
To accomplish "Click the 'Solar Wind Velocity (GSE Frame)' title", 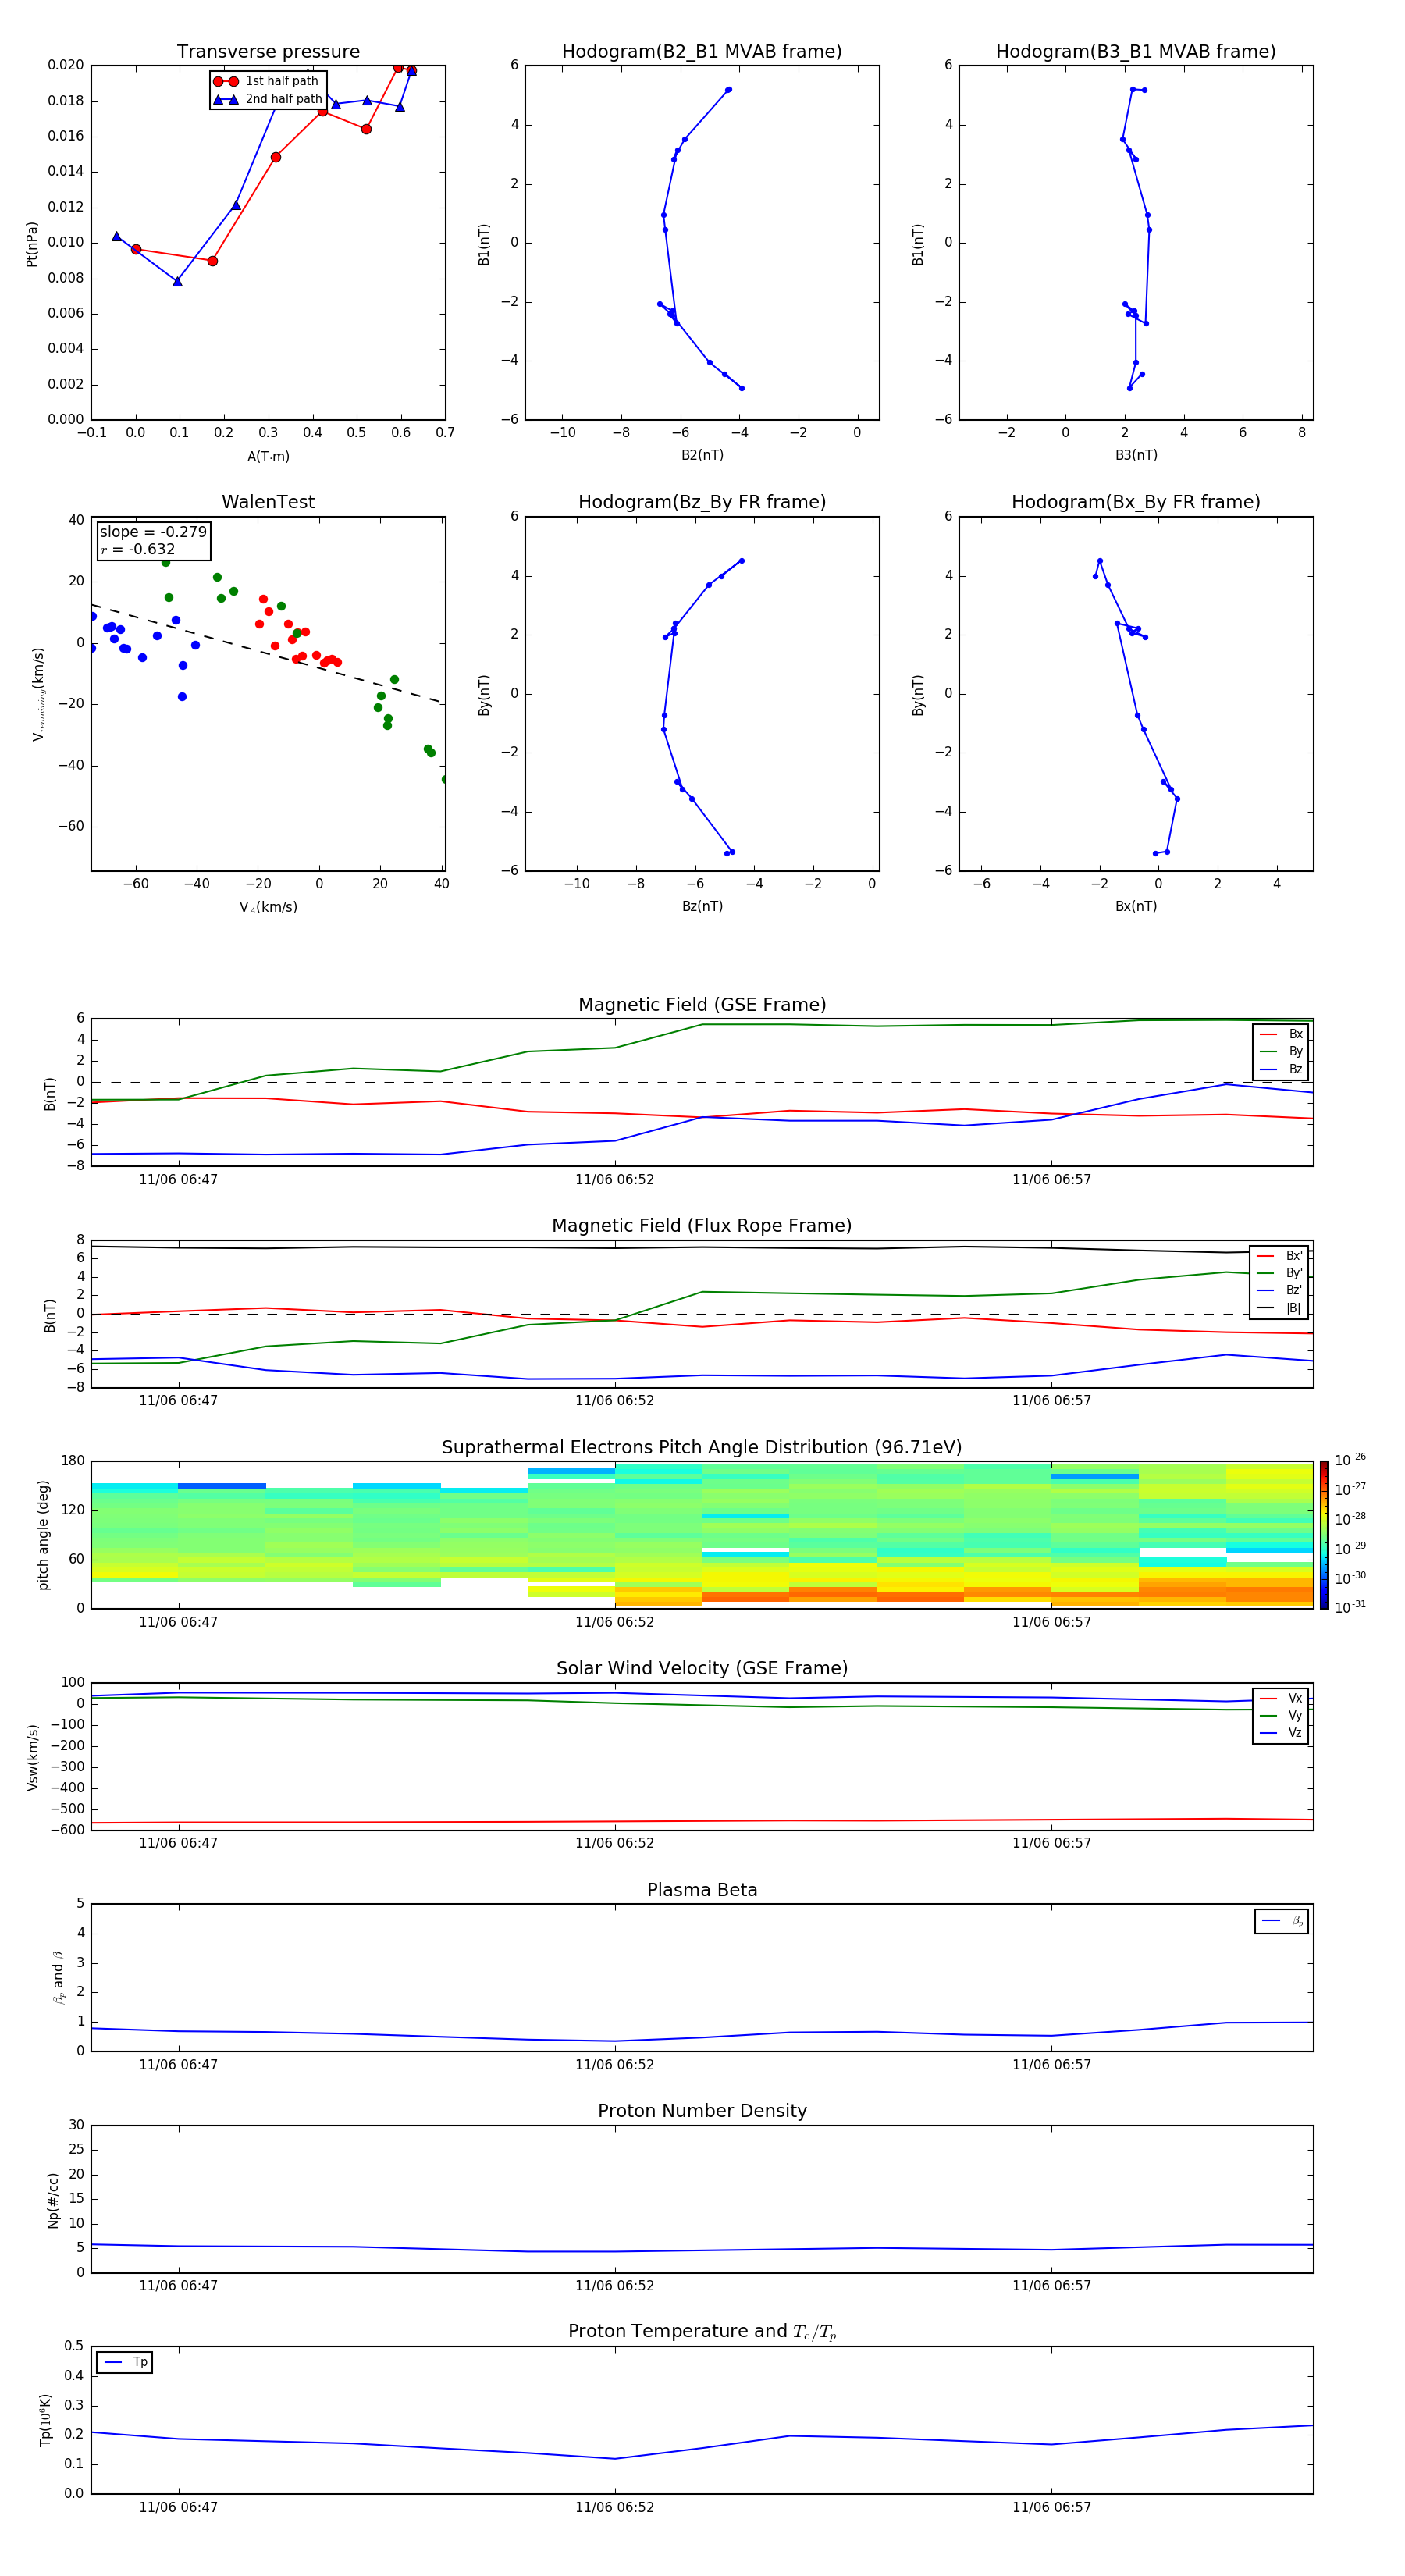I will click(x=702, y=1669).
